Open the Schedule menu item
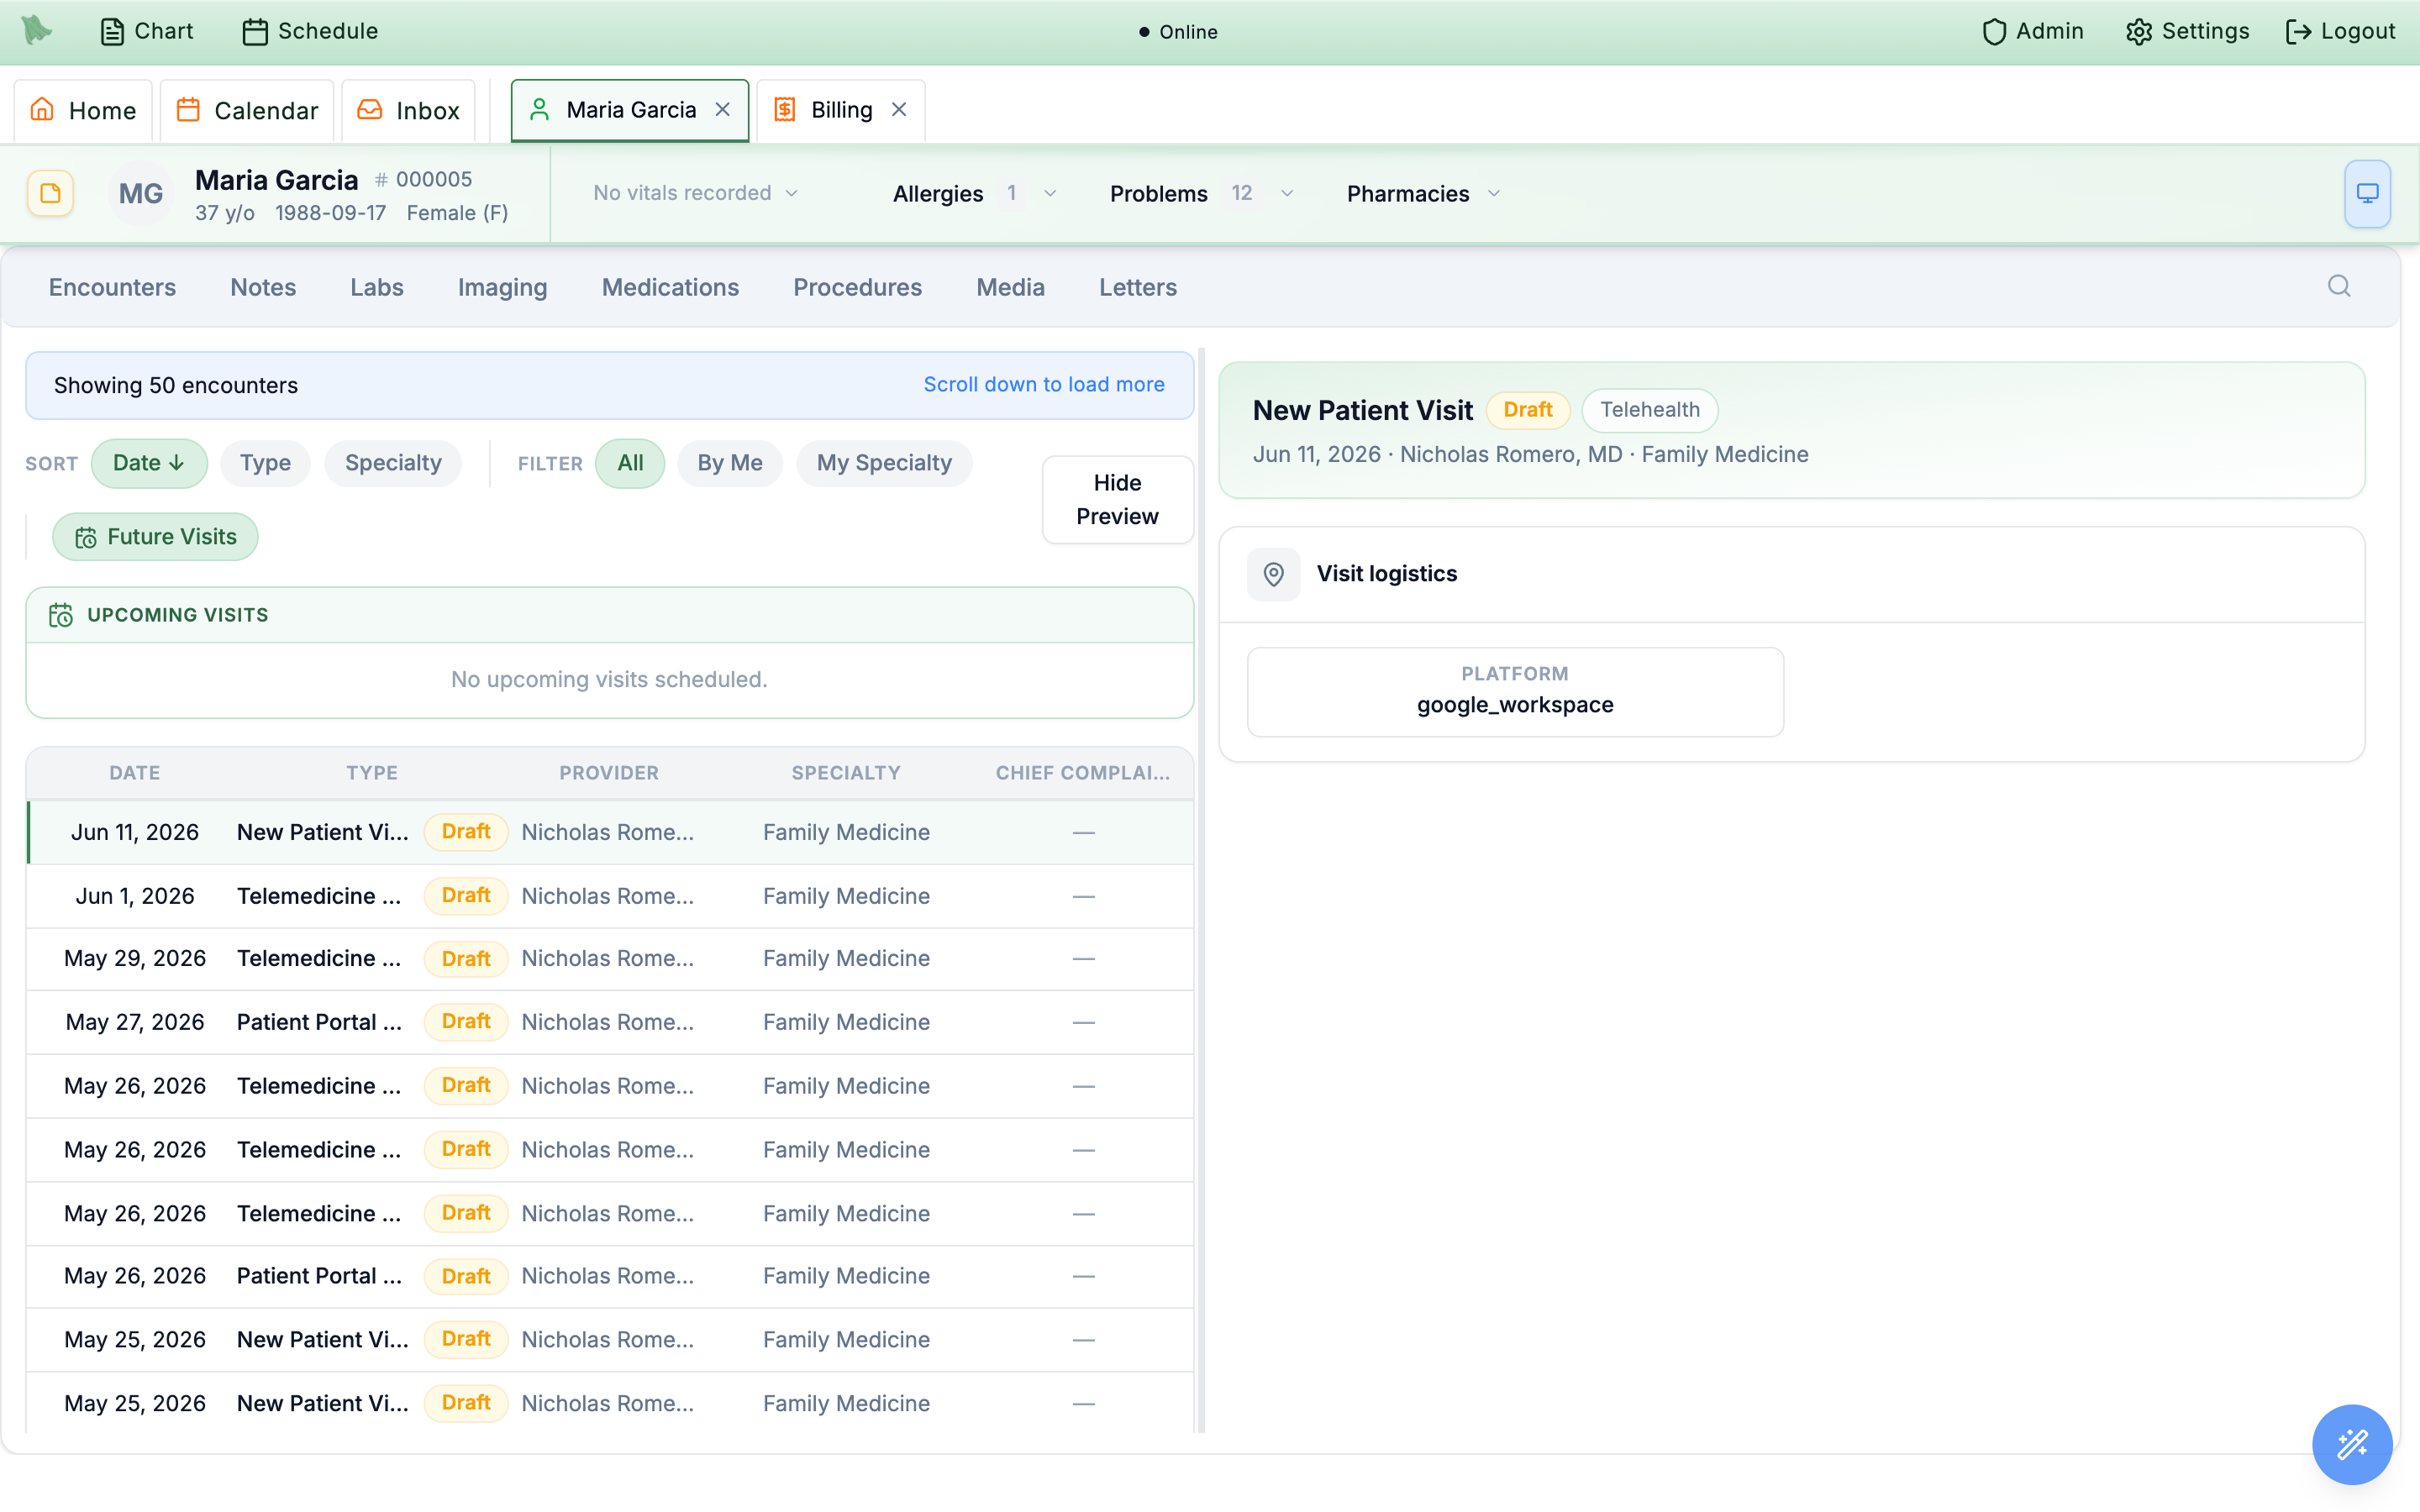 click(310, 31)
